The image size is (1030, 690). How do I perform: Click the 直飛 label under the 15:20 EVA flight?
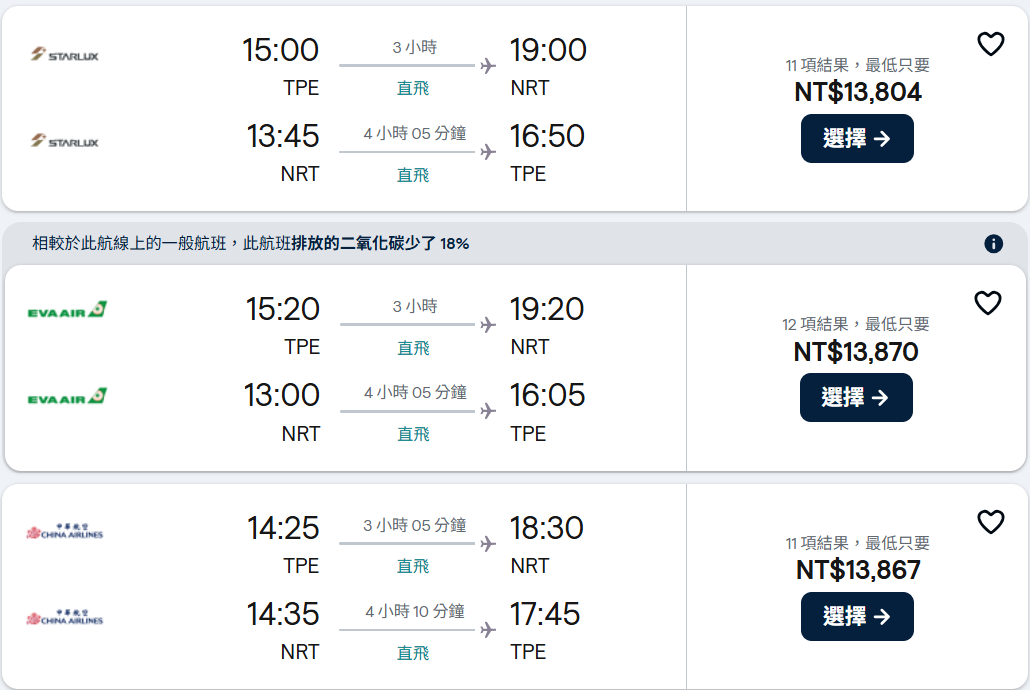pos(413,348)
